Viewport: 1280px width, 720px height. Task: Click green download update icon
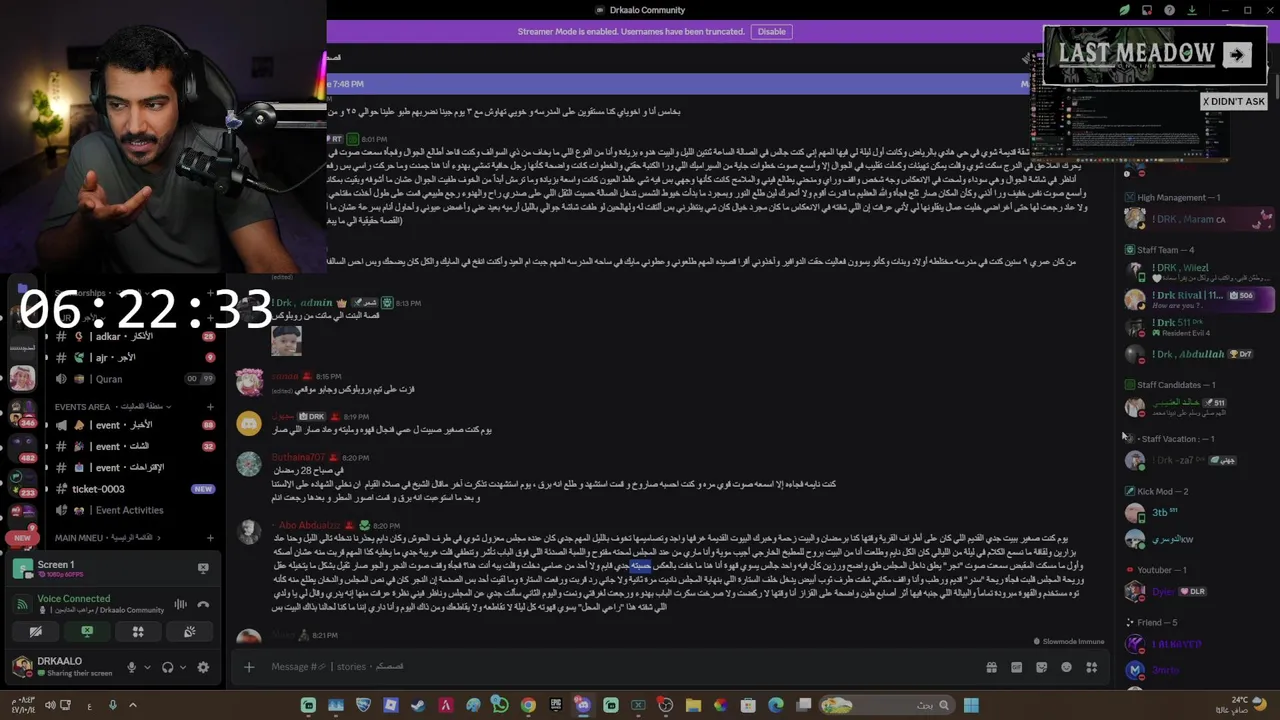pyautogui.click(x=1192, y=10)
